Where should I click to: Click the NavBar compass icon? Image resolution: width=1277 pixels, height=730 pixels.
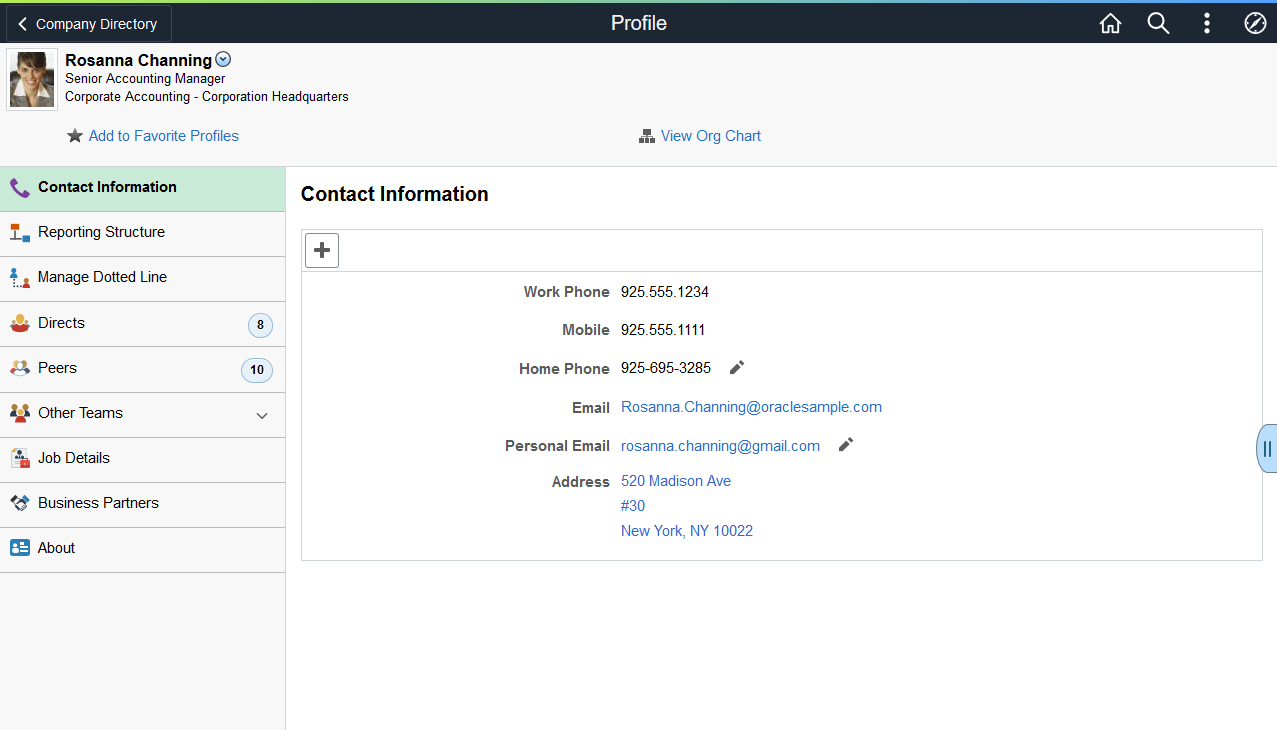pyautogui.click(x=1255, y=23)
